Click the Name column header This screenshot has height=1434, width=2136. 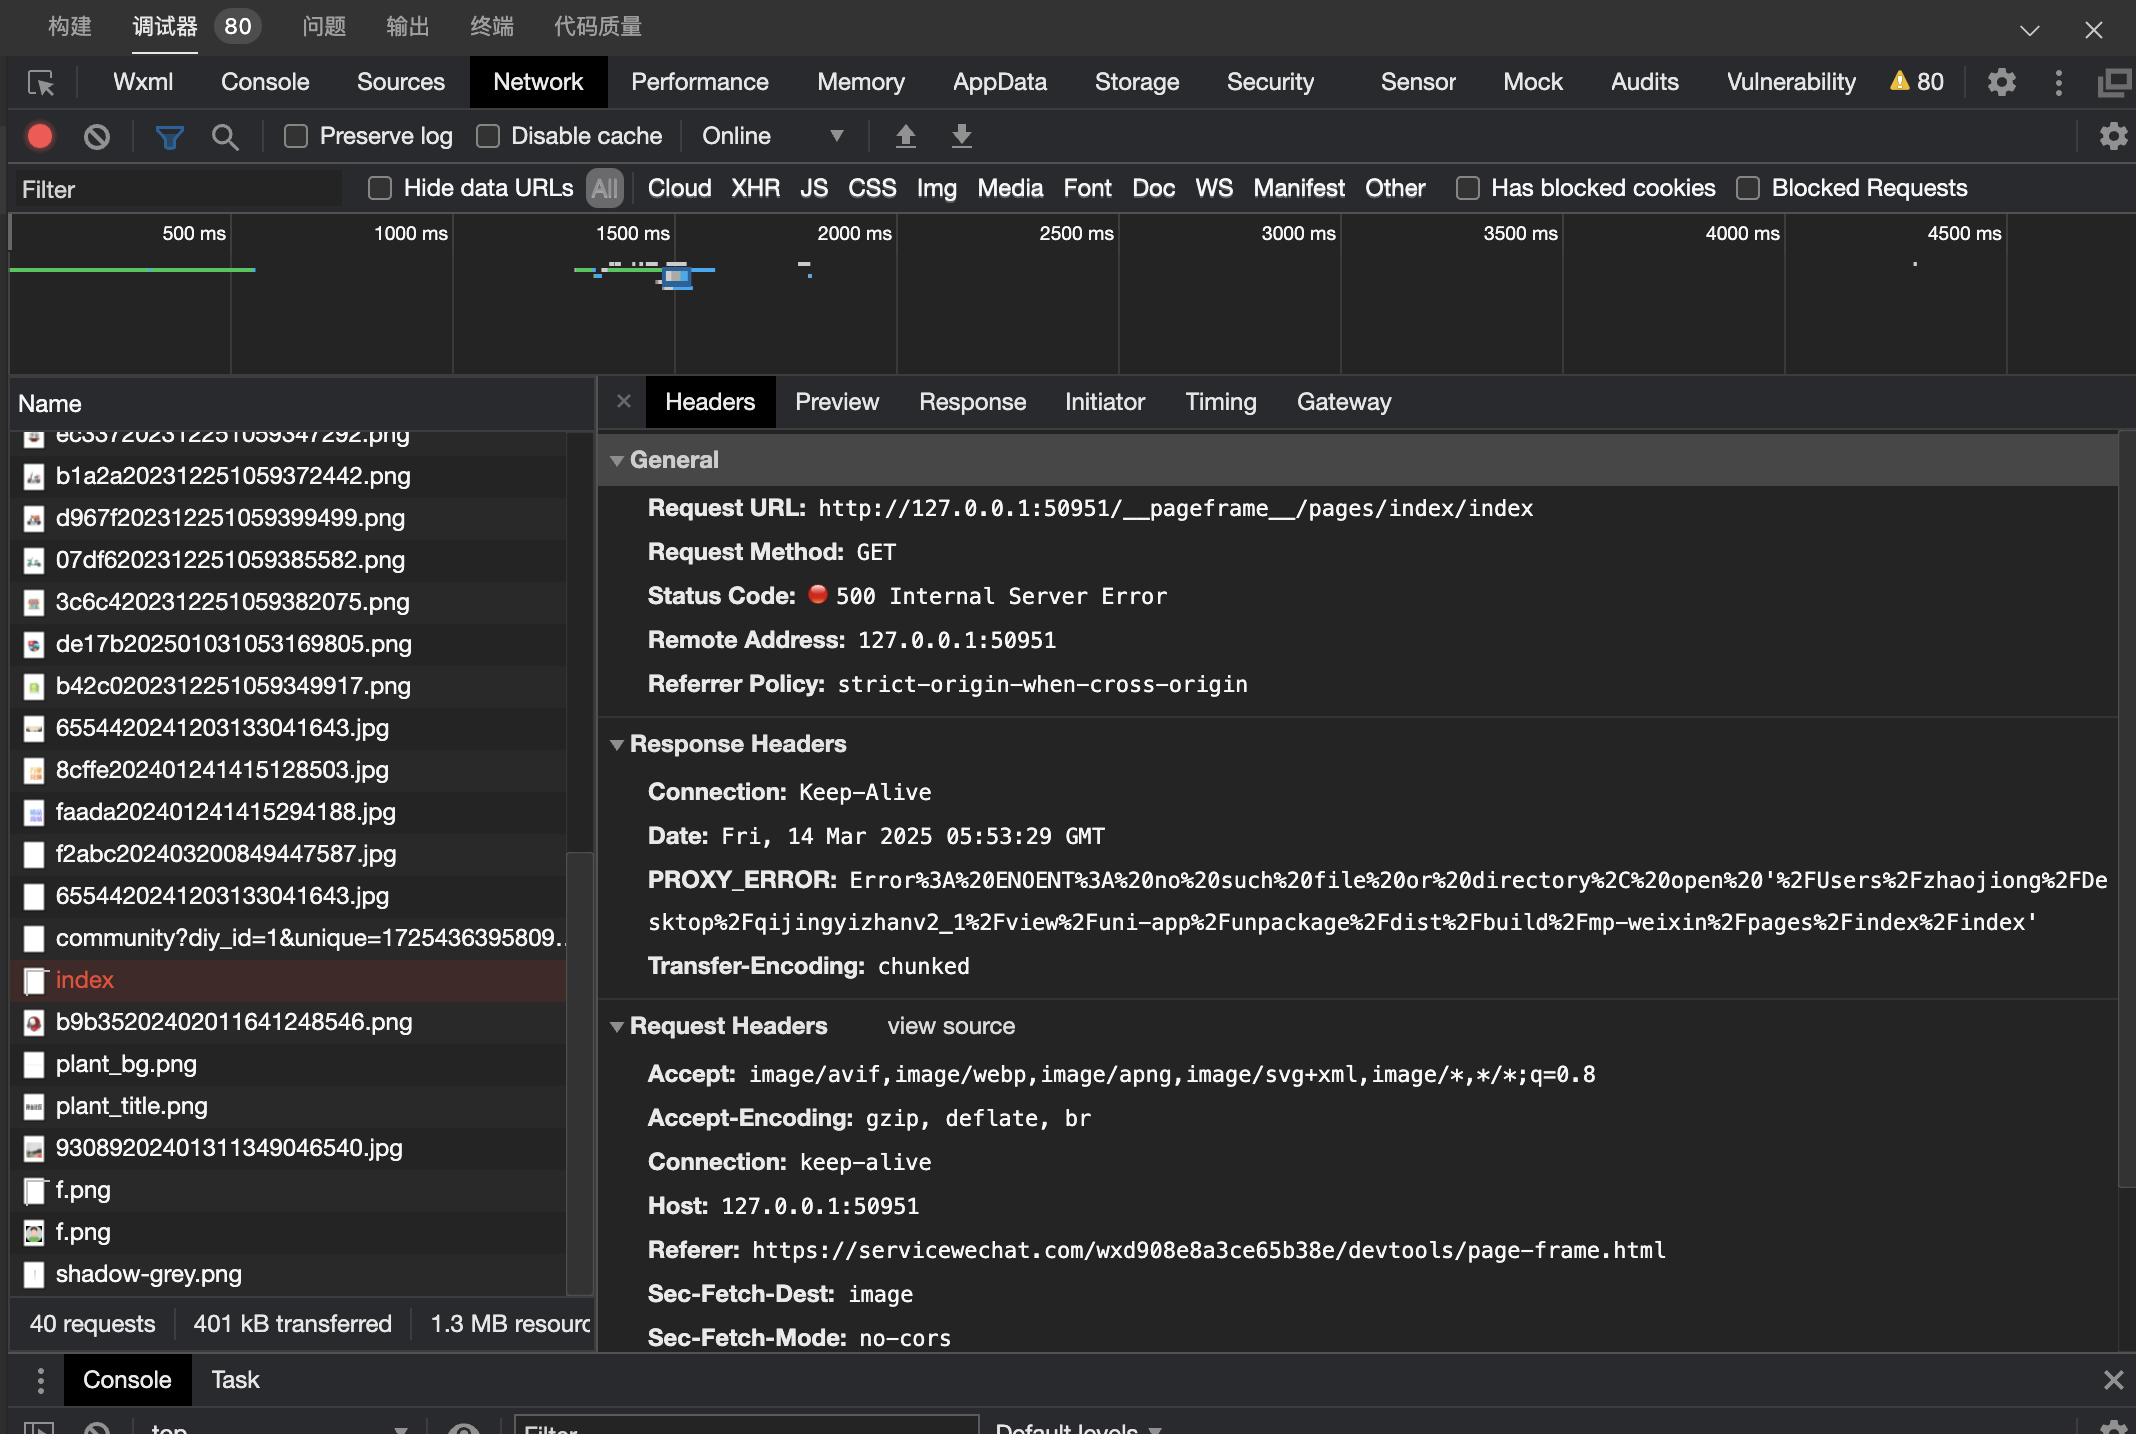click(302, 404)
